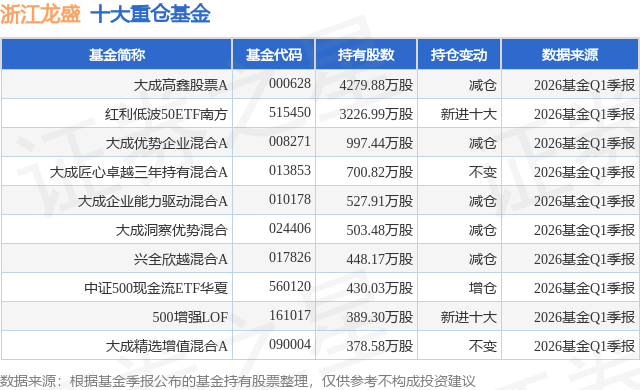Select the 持有股数 column header

(366, 55)
